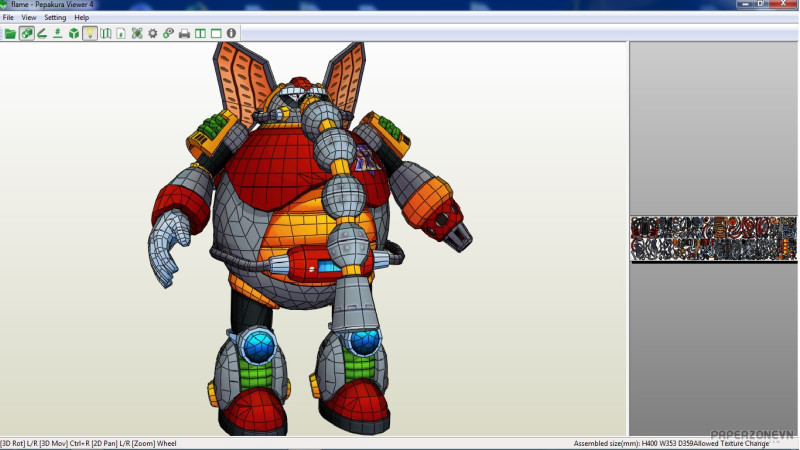Viewport: 800px width, 450px height.
Task: Switch to the single-pane view icon
Action: click(x=216, y=34)
